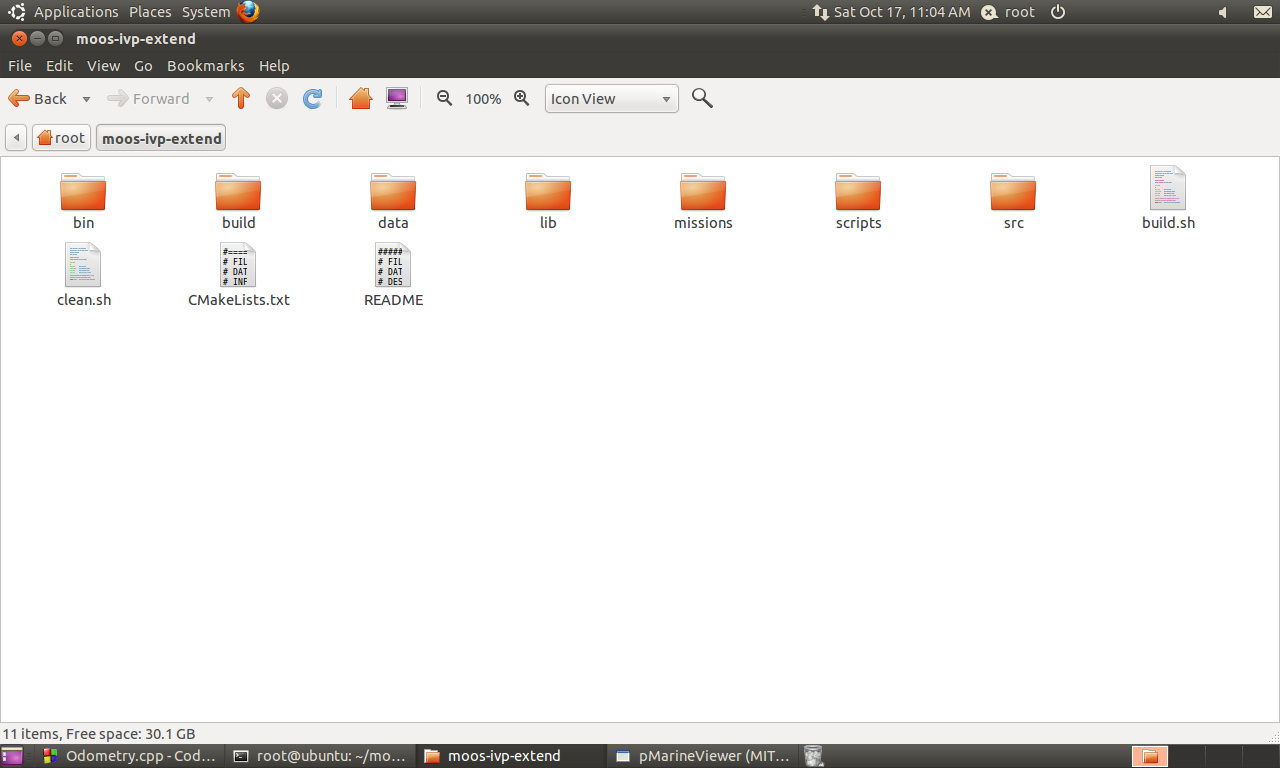Go to the Home folder
1280x768 pixels.
[361, 98]
